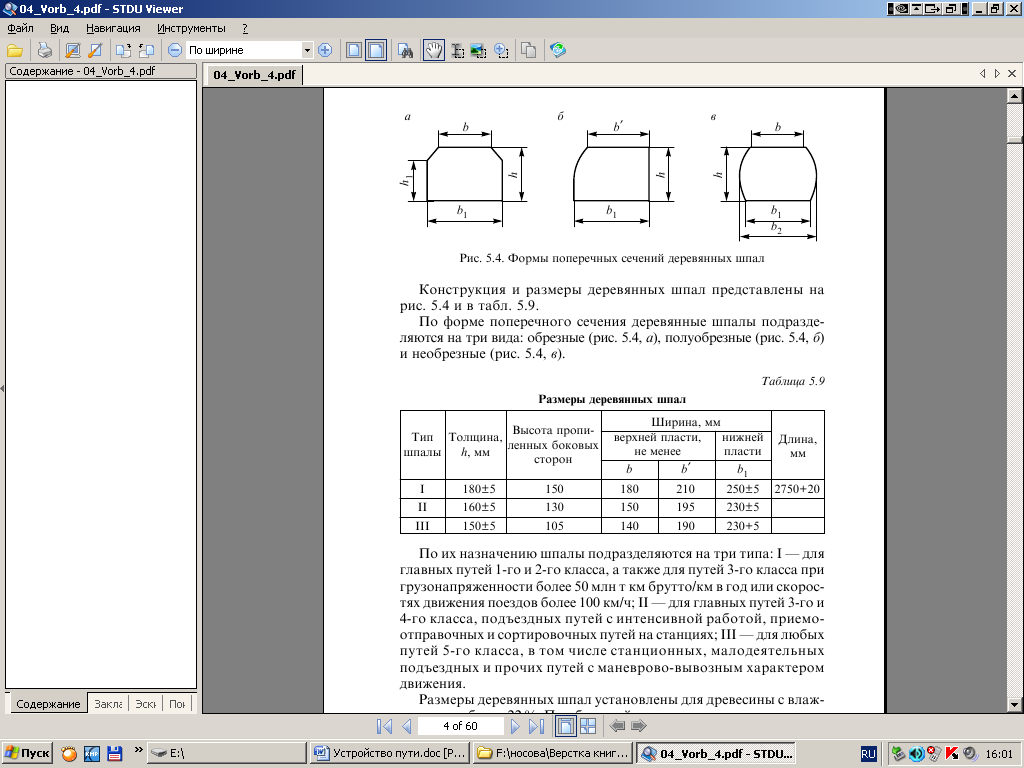This screenshot has height=768, width=1024.
Task: Click the orange pencil edit icon
Action: coord(95,50)
